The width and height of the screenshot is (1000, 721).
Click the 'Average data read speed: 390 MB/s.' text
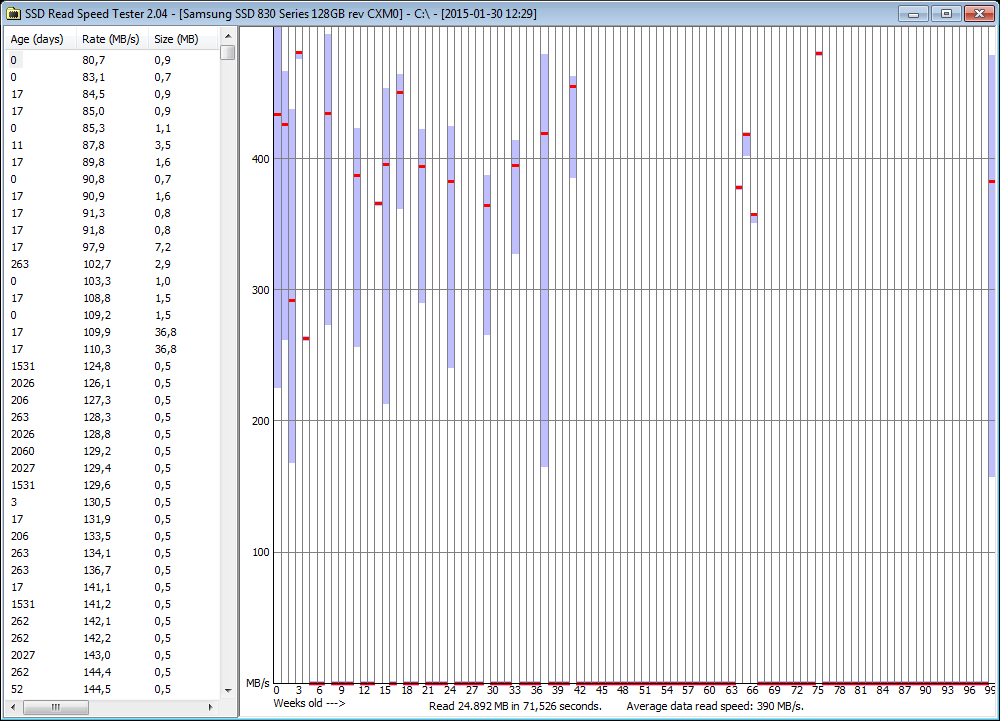[715, 706]
